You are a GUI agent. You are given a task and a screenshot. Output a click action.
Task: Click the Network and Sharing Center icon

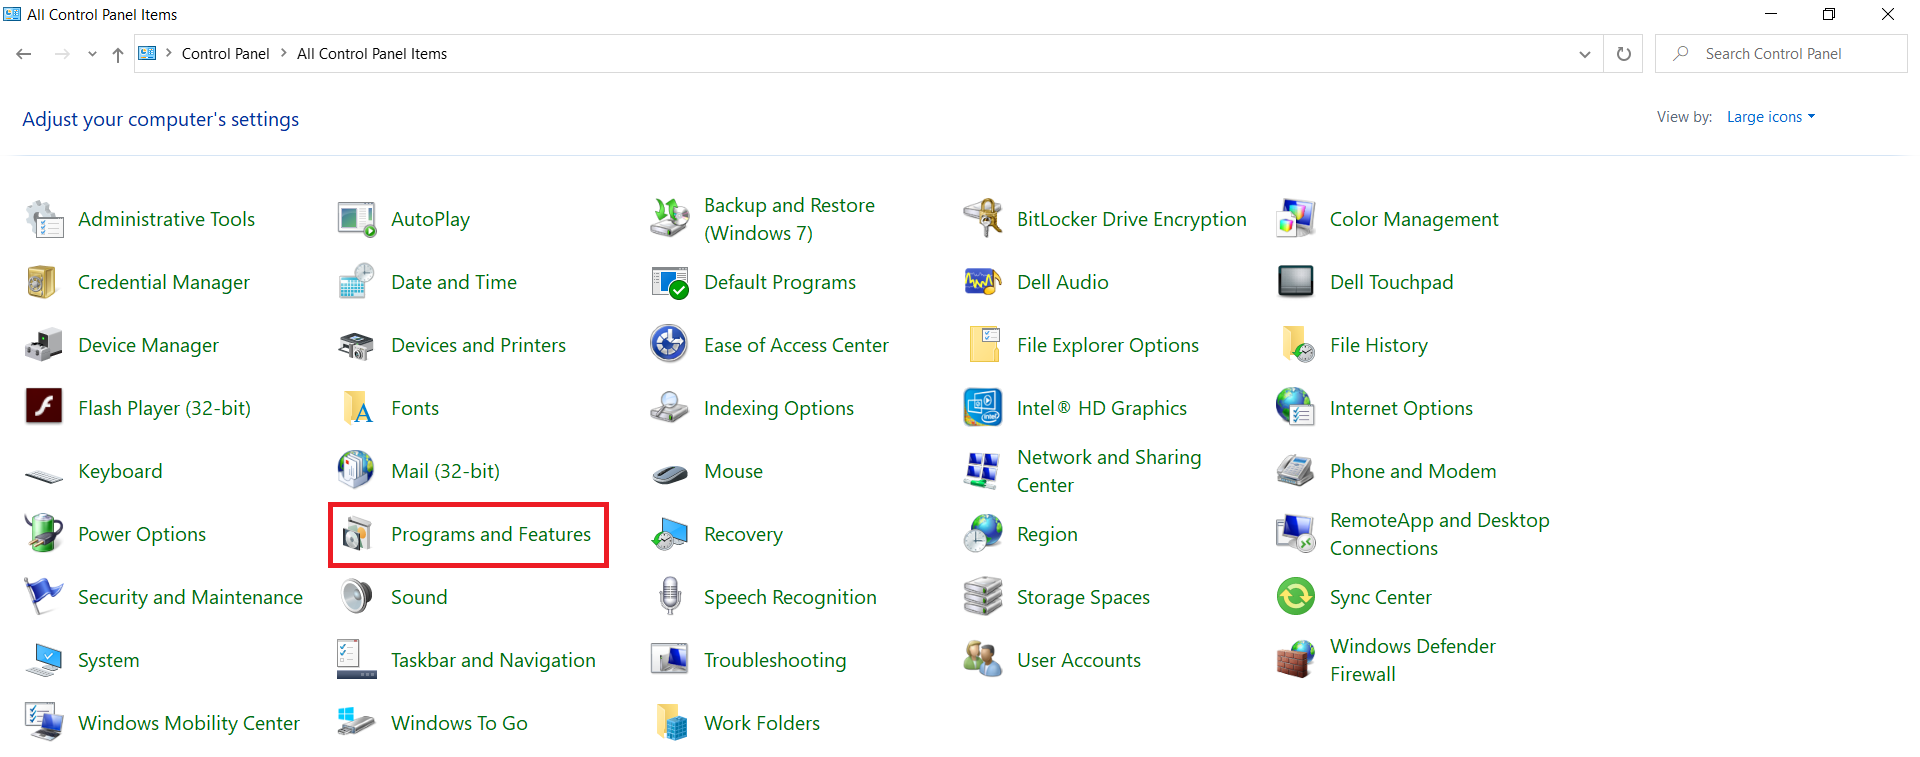point(983,471)
